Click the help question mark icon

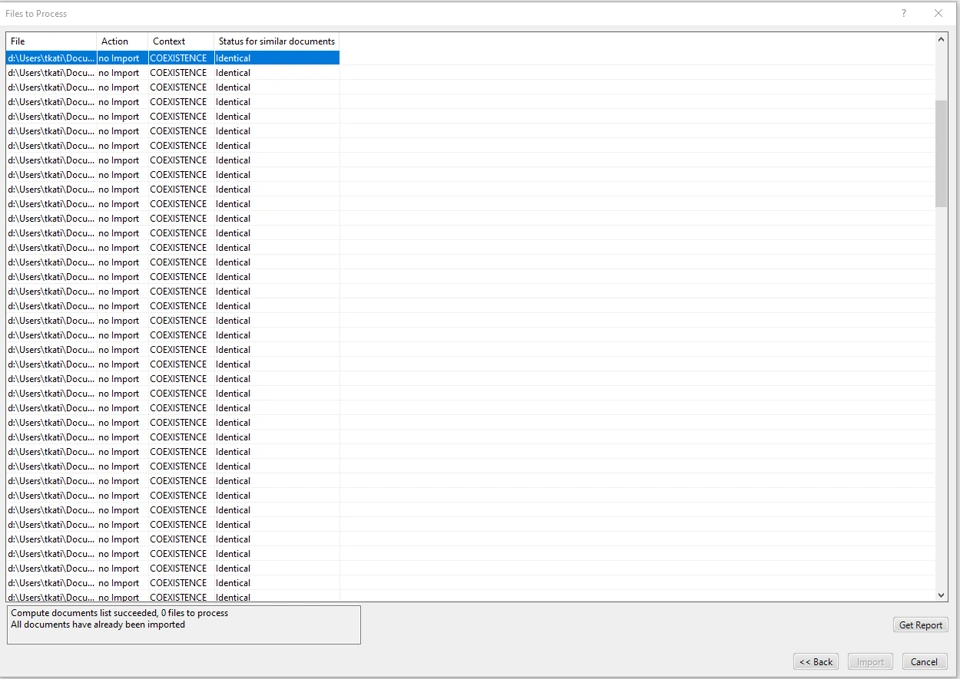pyautogui.click(x=904, y=13)
